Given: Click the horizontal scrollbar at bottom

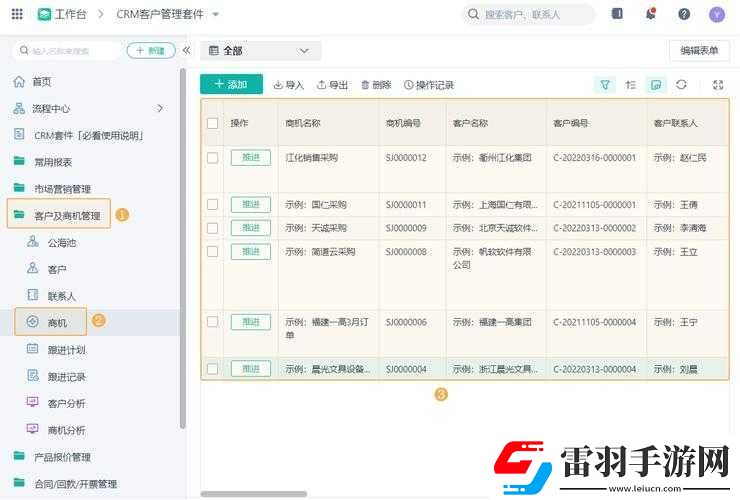Looking at the screenshot, I should (x=253, y=494).
